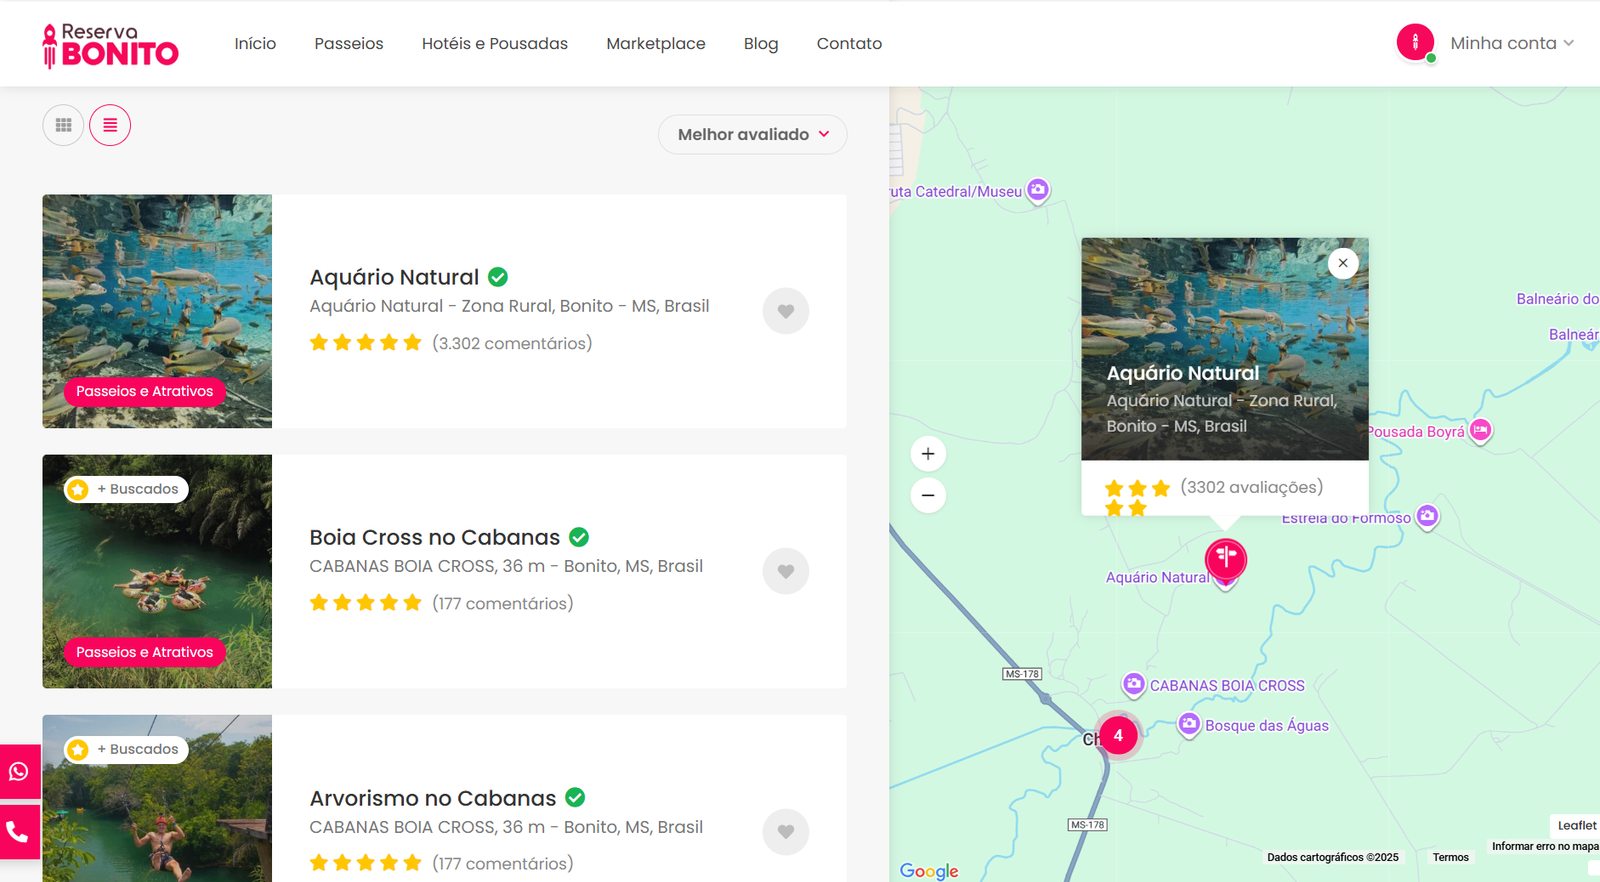The image size is (1600, 882).
Task: Click Balneário do label on map
Action: click(x=1557, y=299)
